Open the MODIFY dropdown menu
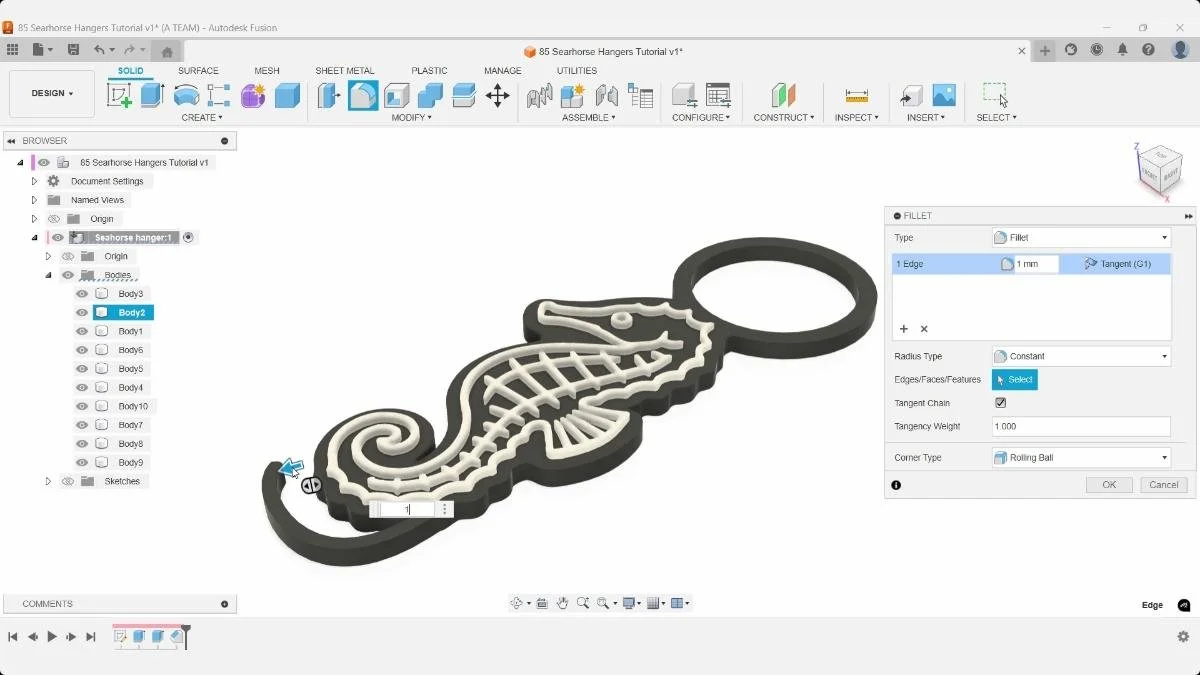 coord(411,118)
